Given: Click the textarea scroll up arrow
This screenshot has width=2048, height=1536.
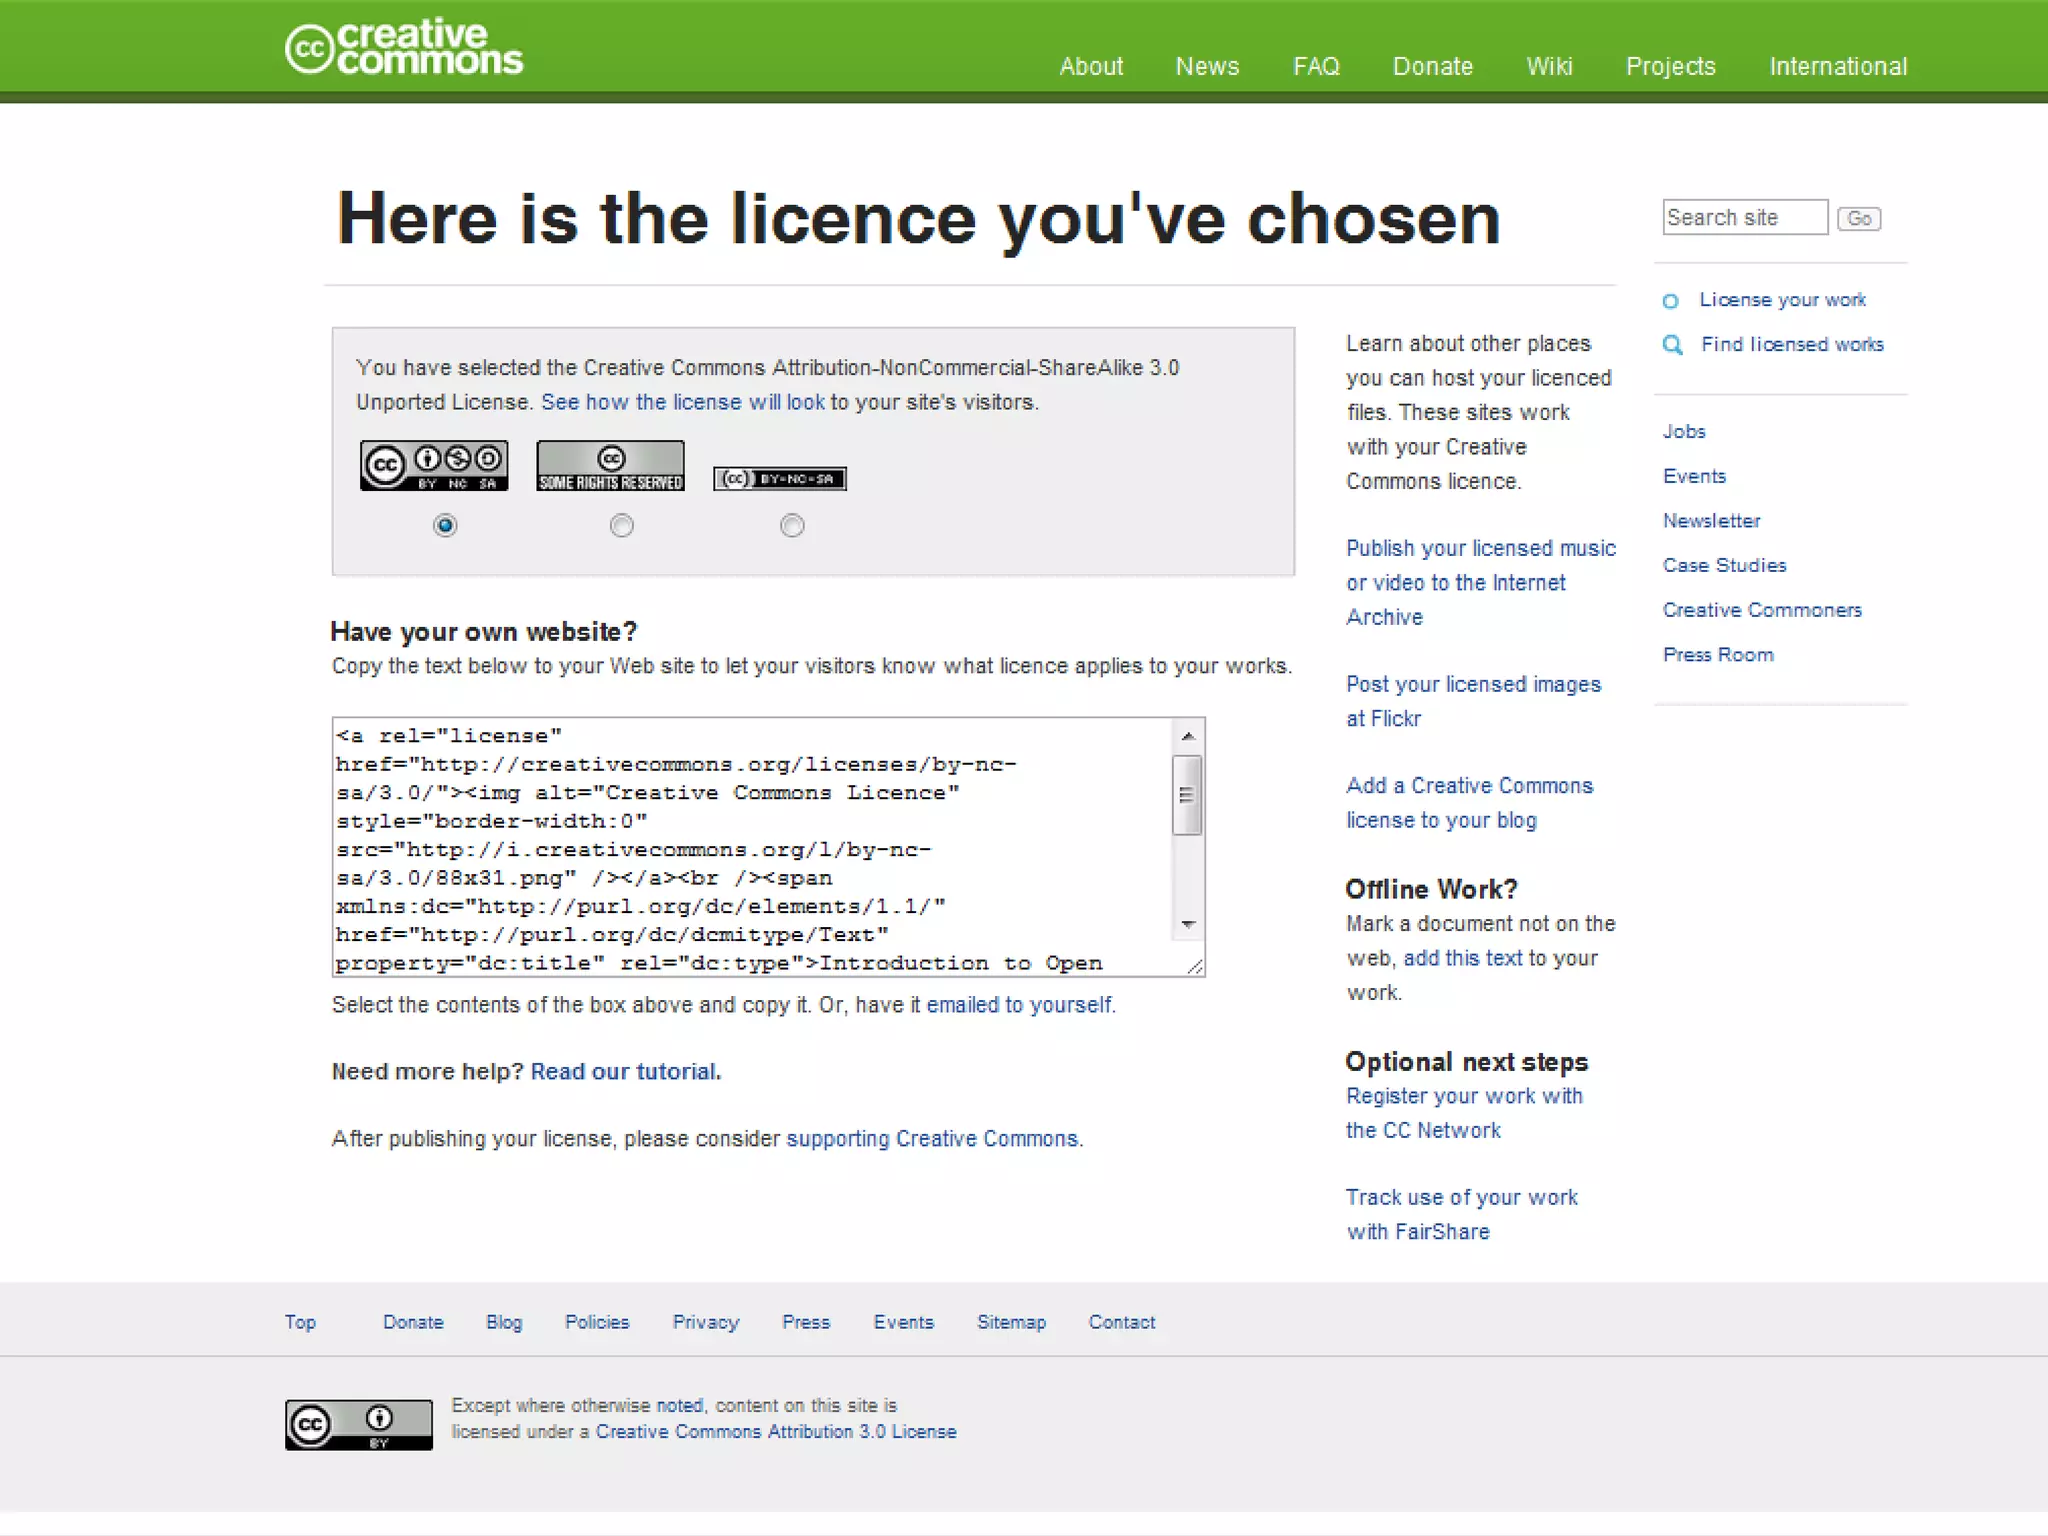Looking at the screenshot, I should [1188, 736].
